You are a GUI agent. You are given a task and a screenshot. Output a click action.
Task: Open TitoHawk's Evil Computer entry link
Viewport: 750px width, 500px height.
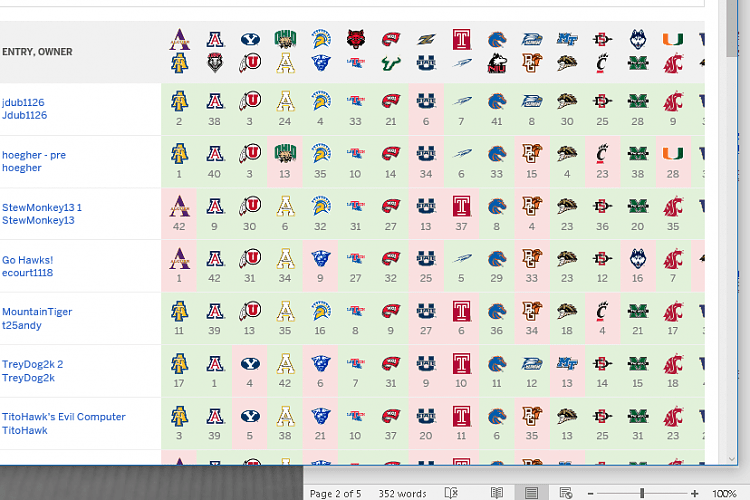pyautogui.click(x=64, y=417)
